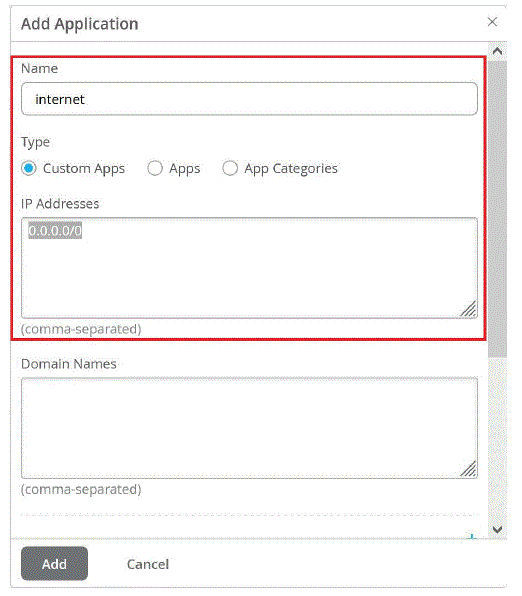522x596 pixels.
Task: Click the Add button
Action: click(54, 564)
